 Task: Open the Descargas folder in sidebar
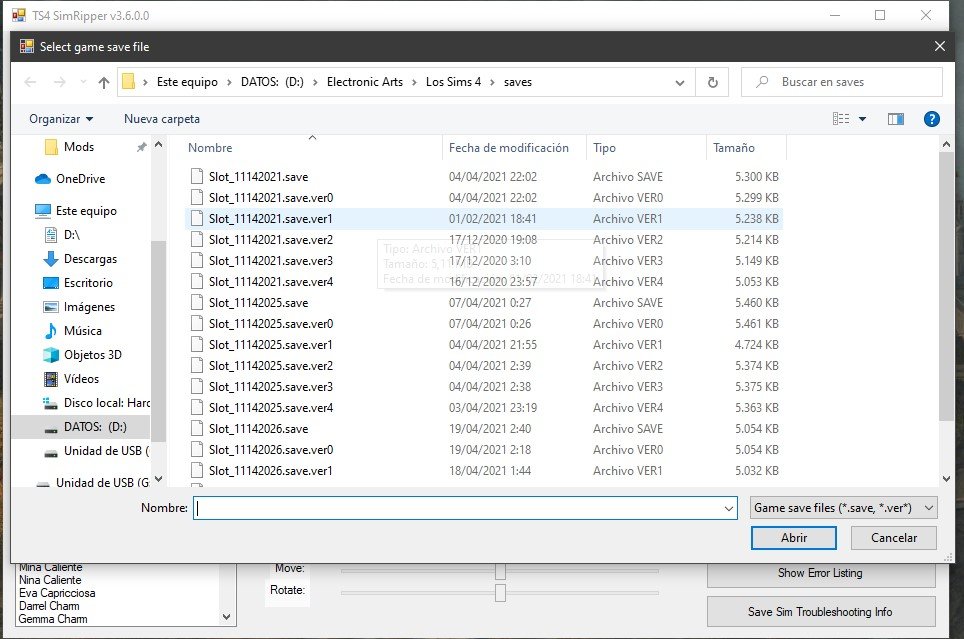coord(90,259)
